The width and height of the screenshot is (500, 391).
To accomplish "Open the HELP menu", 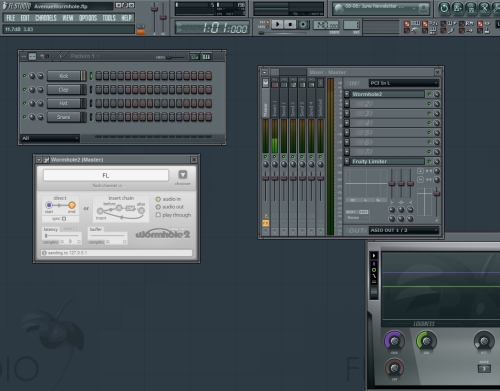I will pos(126,18).
